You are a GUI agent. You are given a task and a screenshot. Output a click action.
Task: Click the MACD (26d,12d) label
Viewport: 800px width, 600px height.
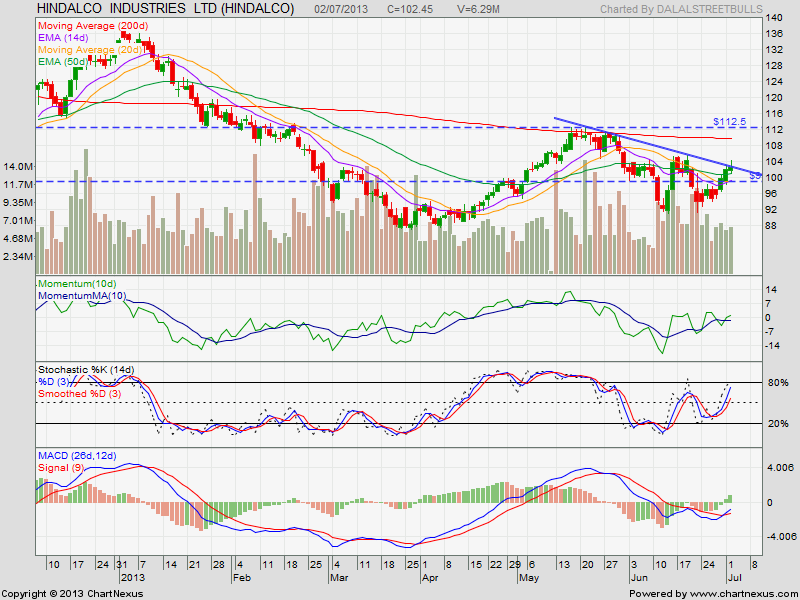[77, 456]
